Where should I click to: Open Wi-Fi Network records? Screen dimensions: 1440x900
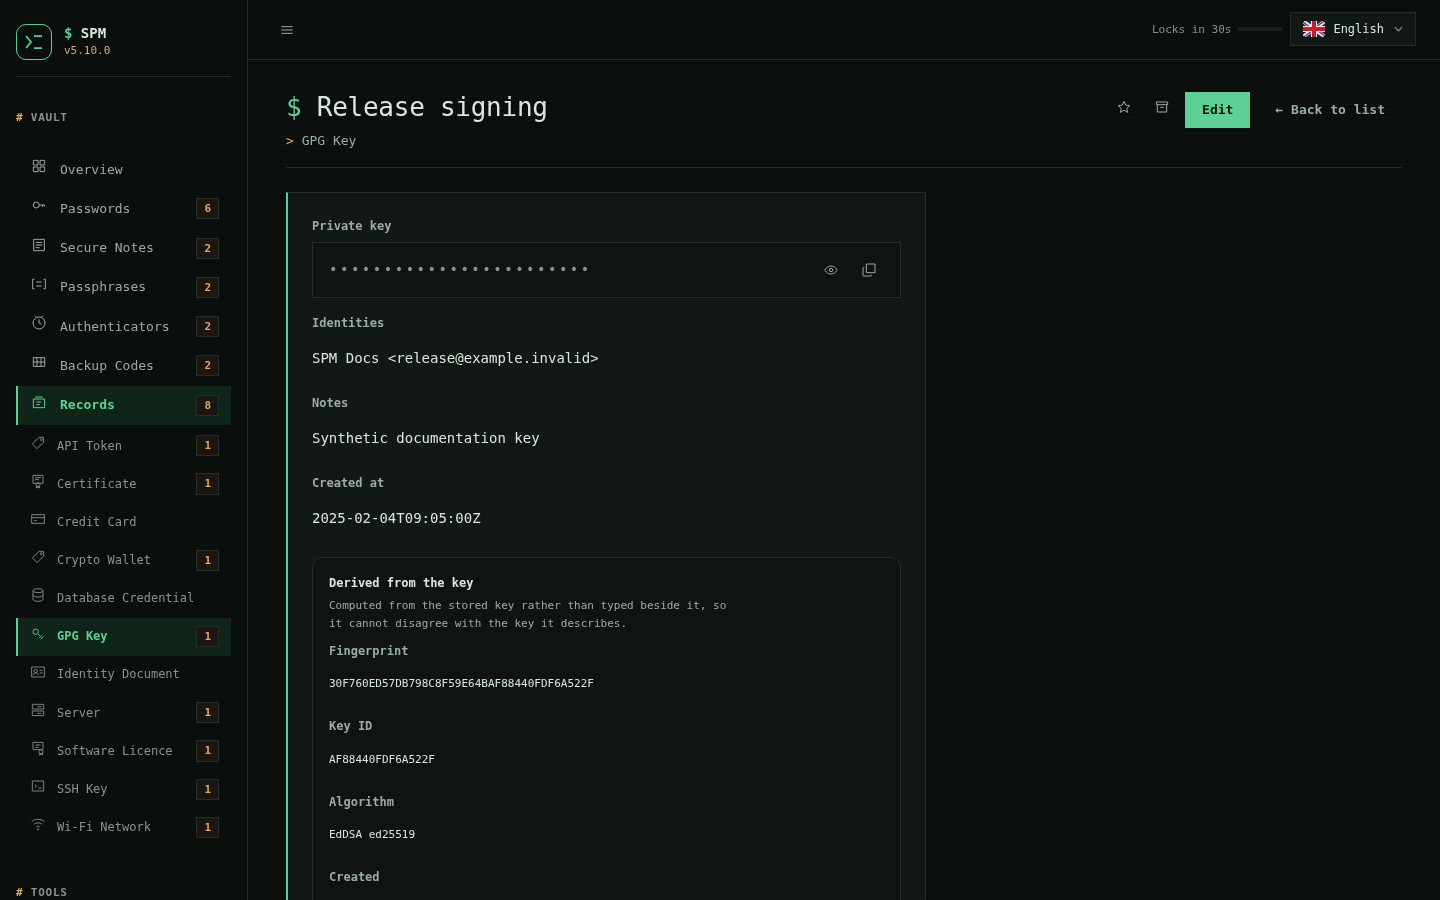[x=124, y=826]
